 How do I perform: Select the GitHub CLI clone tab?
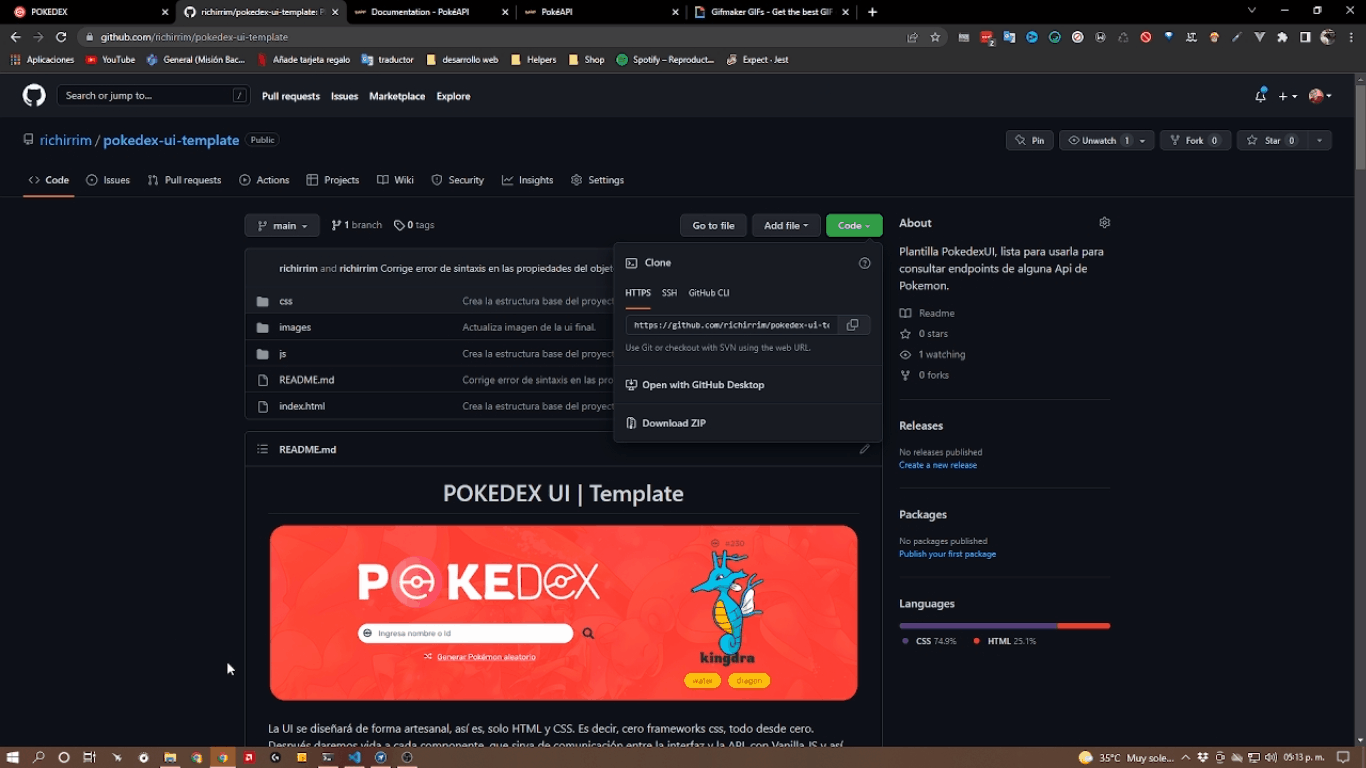coord(709,293)
